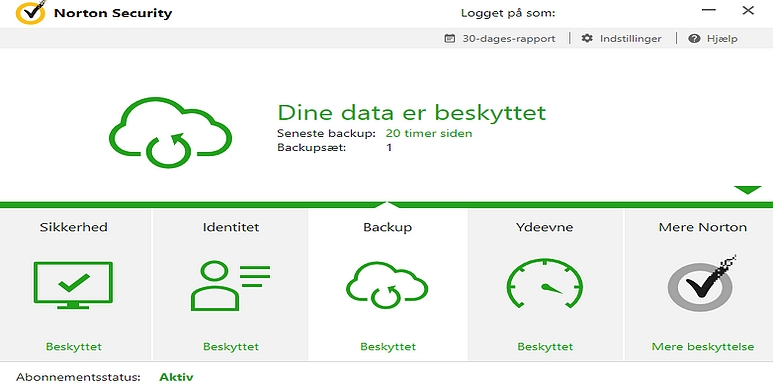The image size is (773, 389).
Task: Click the Mere Norton checkmark icon
Action: pyautogui.click(x=702, y=284)
